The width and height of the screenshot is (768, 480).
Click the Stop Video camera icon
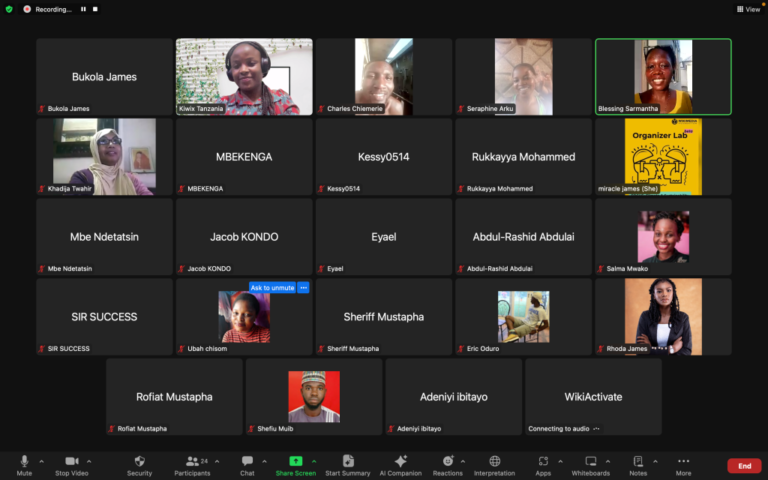coord(72,461)
